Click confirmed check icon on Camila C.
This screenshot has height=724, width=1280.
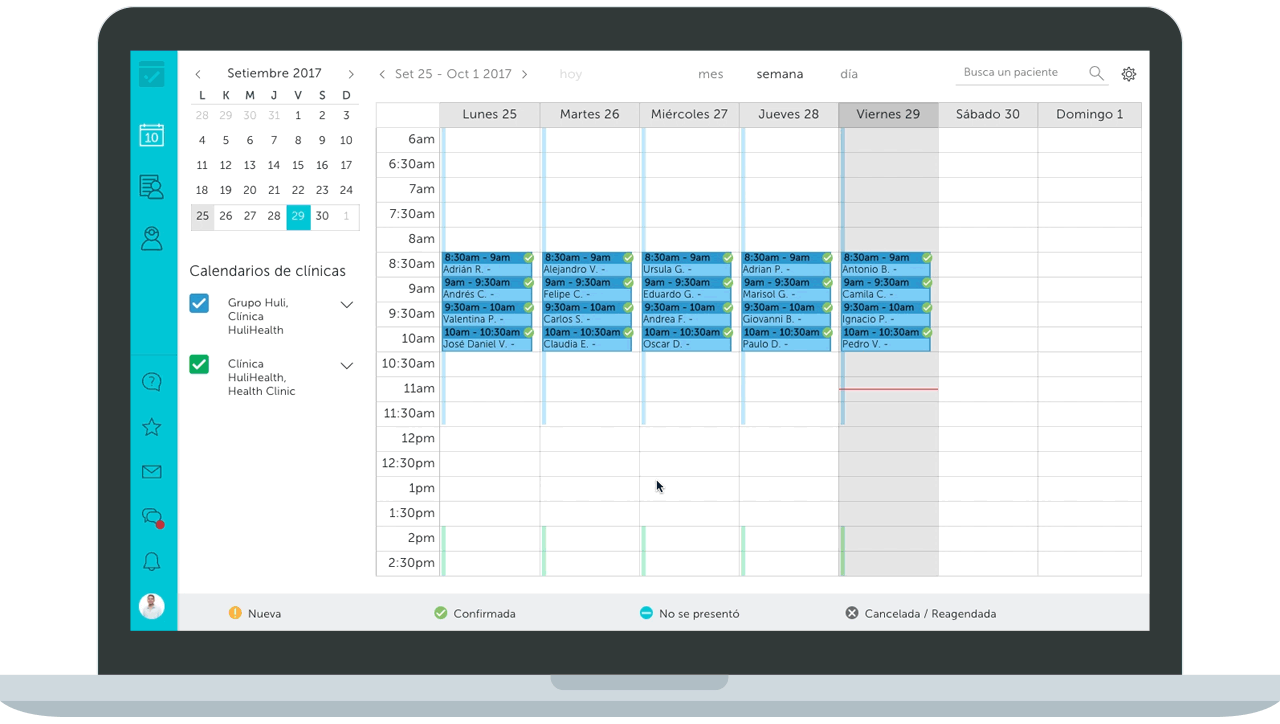927,283
